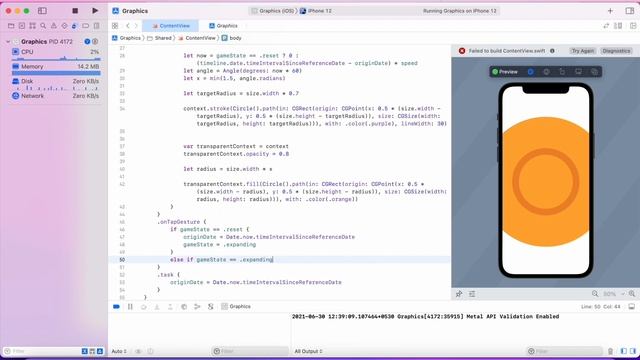Preview on a connected device icon

[x=578, y=72]
